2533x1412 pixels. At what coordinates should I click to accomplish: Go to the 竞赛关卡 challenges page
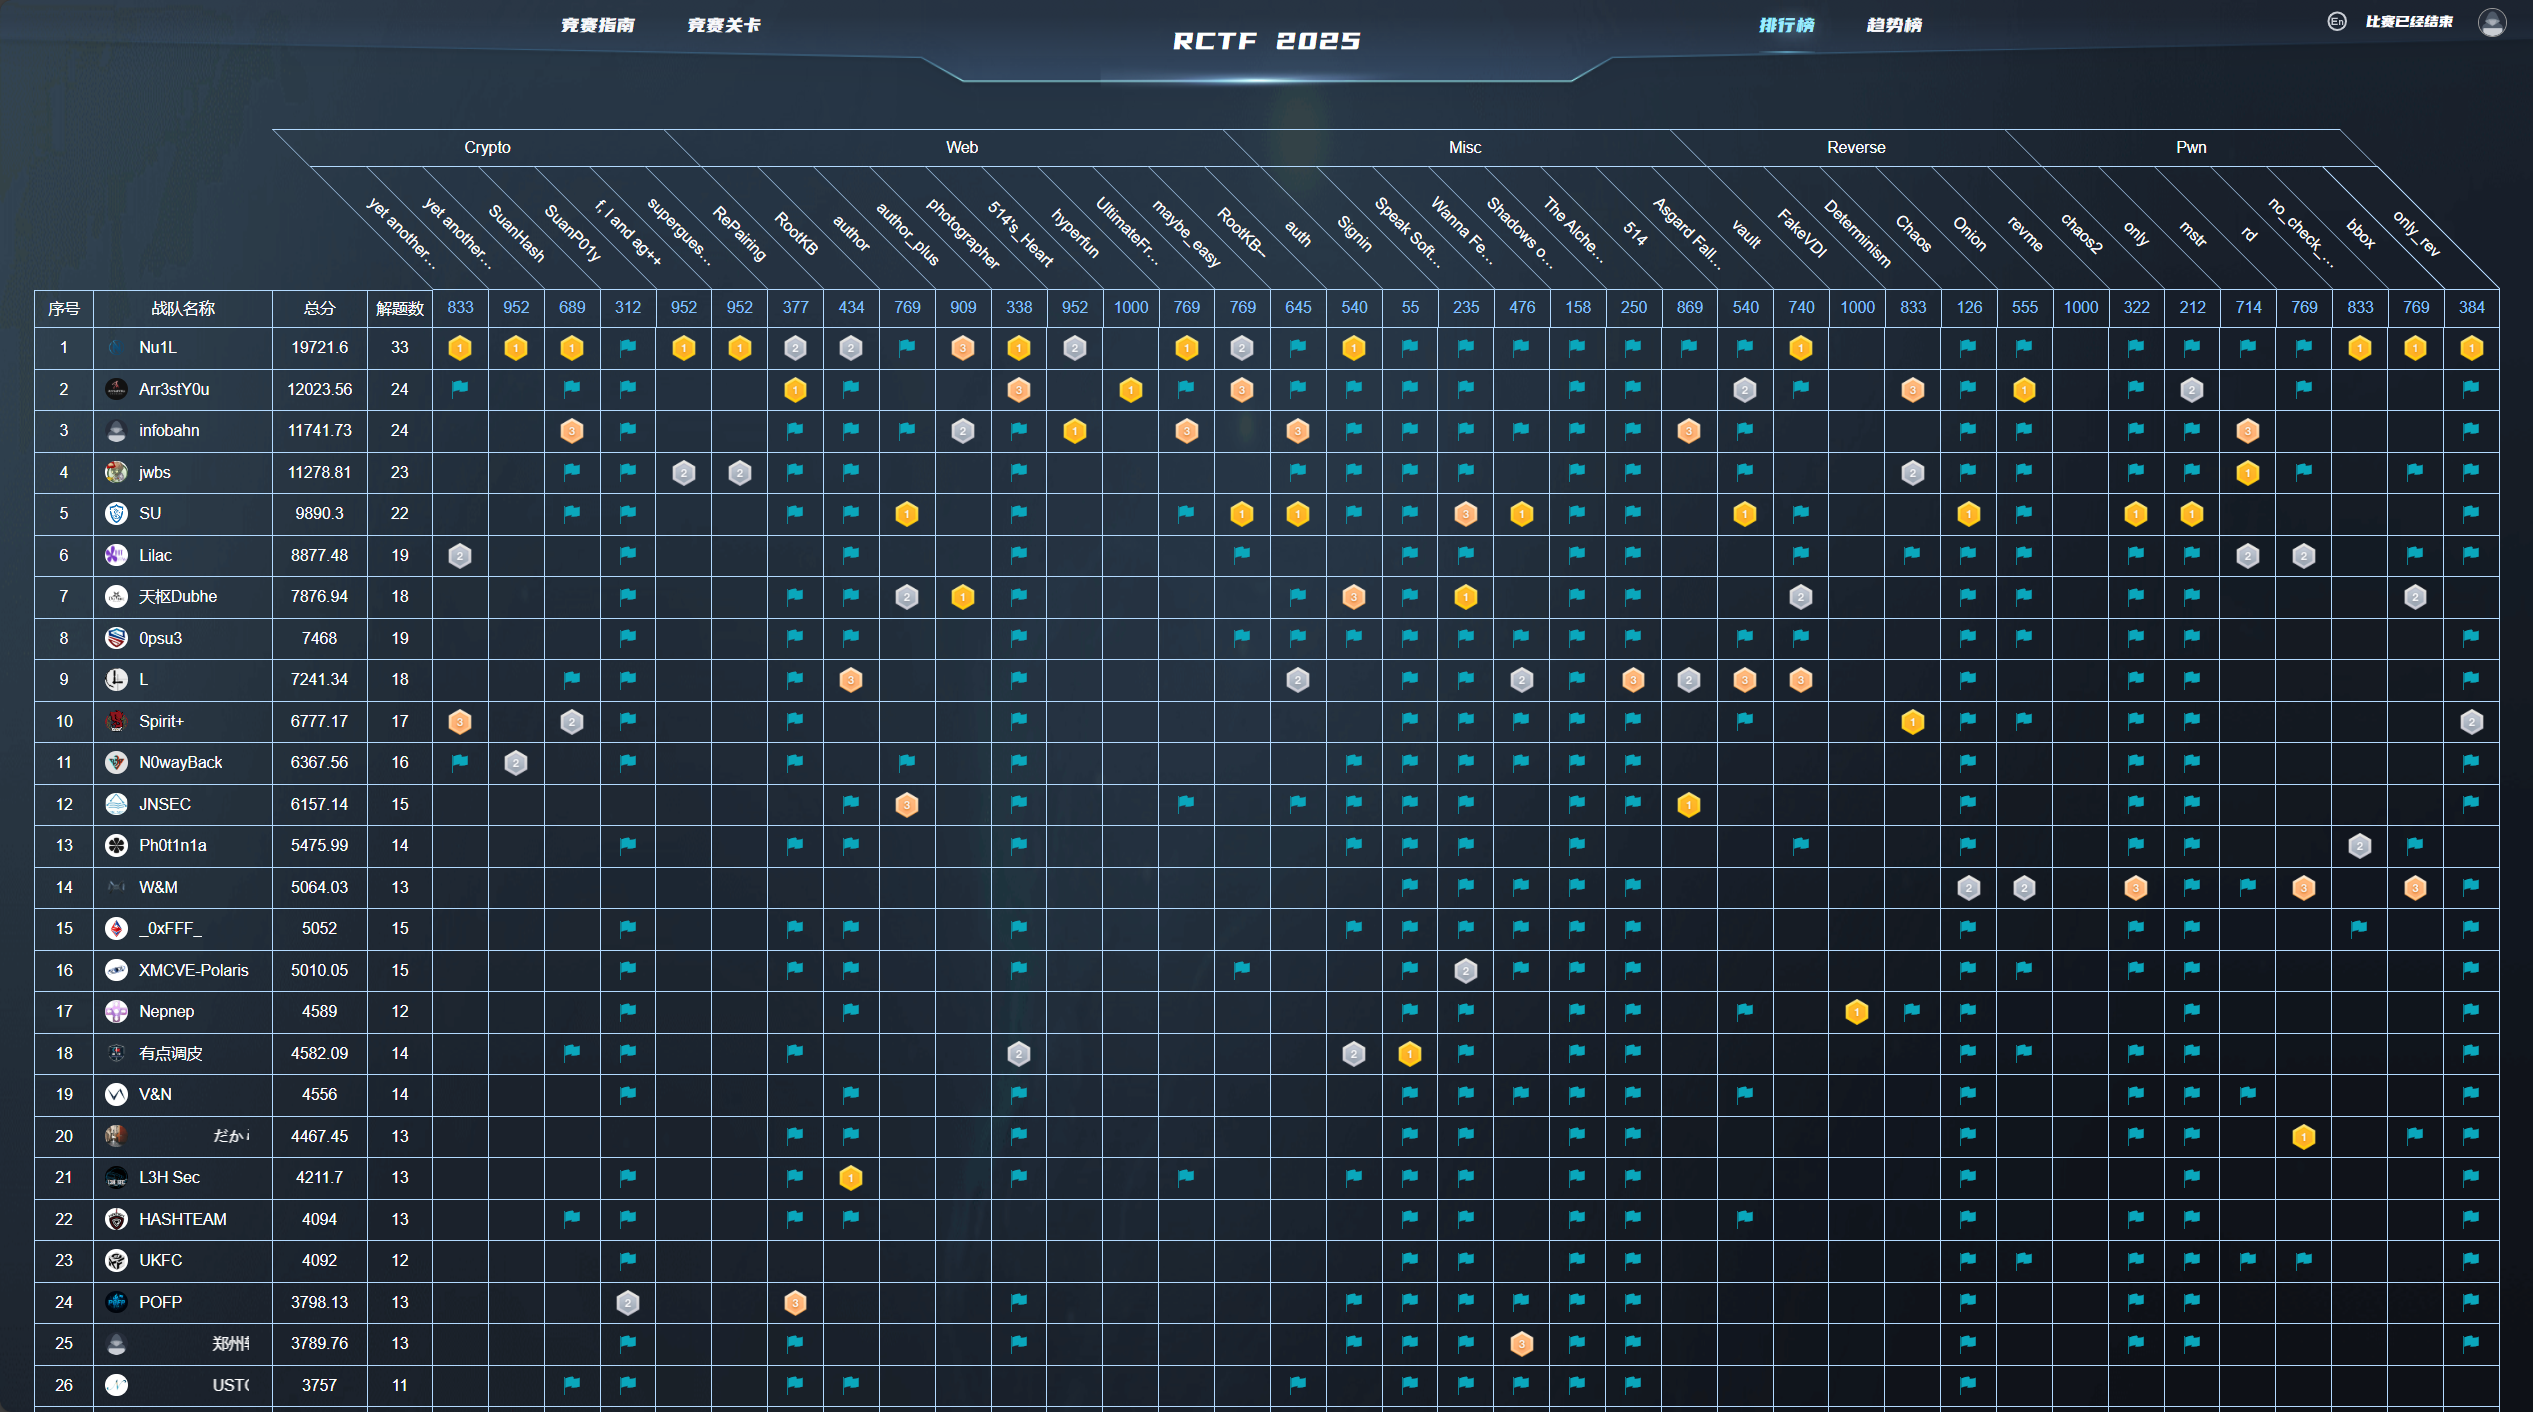723,25
